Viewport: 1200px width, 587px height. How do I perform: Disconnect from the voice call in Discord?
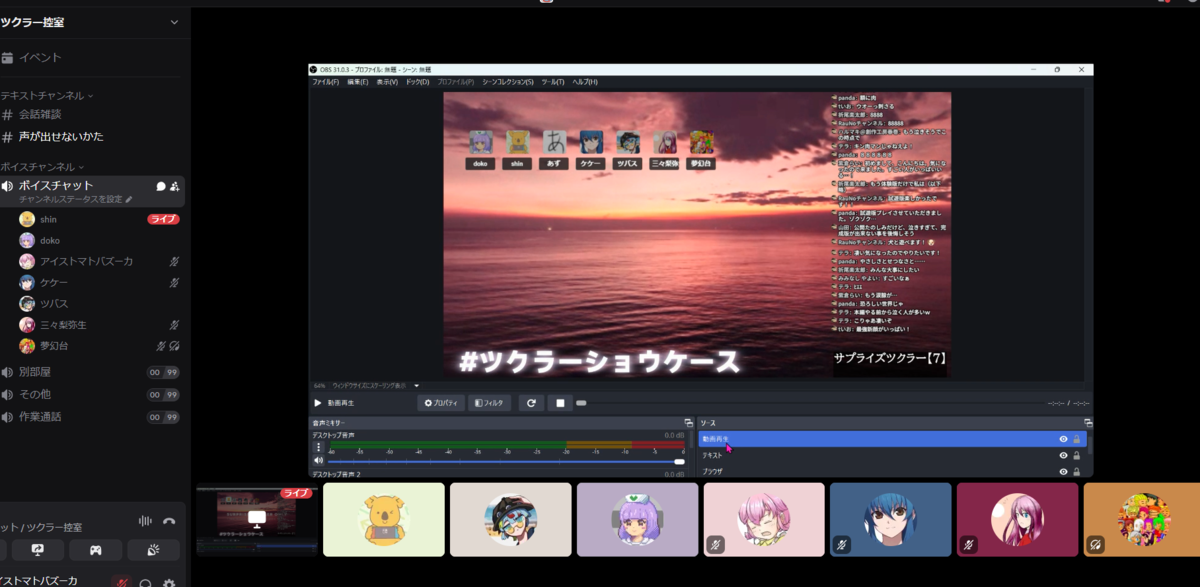169,521
